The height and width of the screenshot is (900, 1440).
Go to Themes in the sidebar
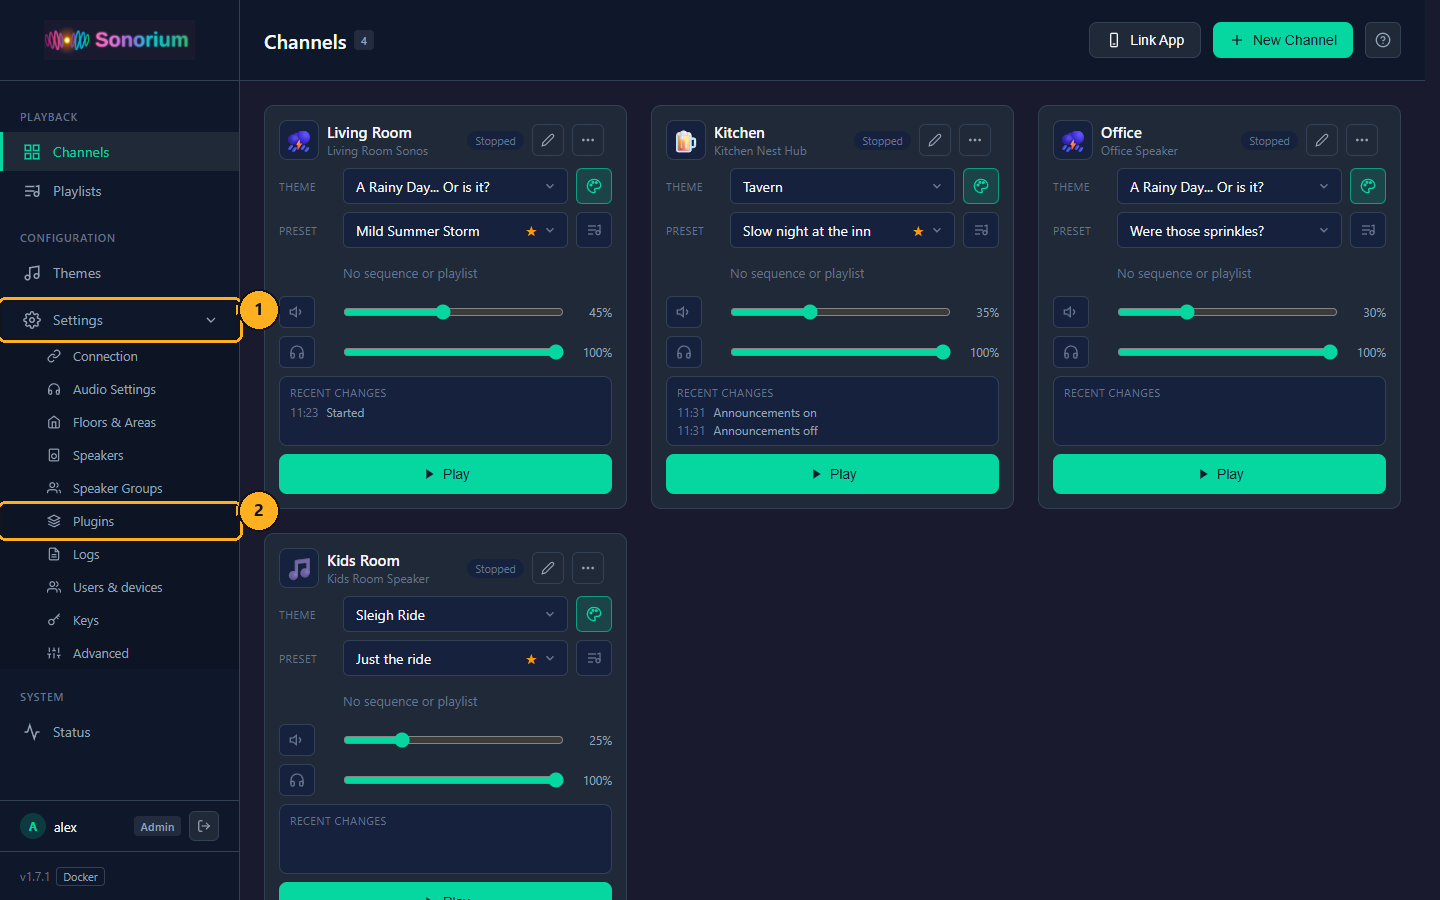click(x=120, y=273)
